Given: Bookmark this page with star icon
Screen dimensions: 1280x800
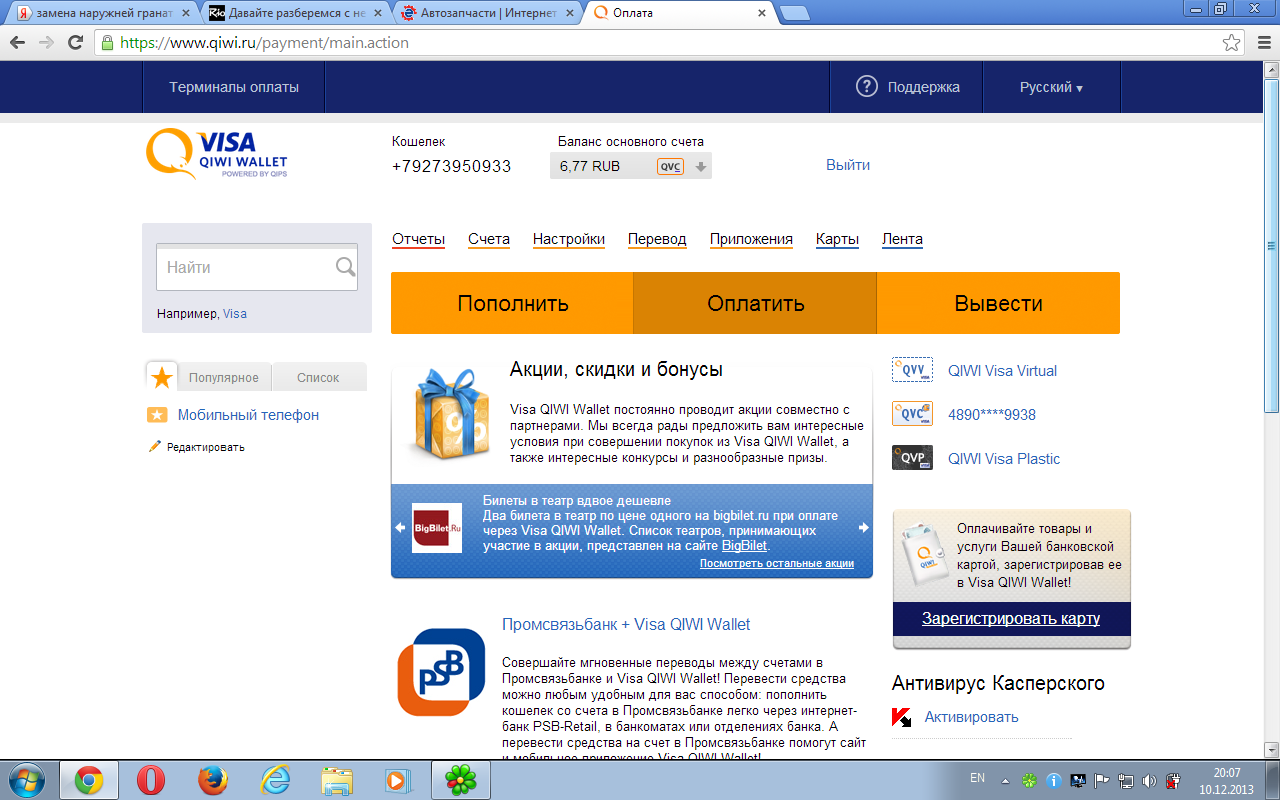Looking at the screenshot, I should (x=1232, y=43).
